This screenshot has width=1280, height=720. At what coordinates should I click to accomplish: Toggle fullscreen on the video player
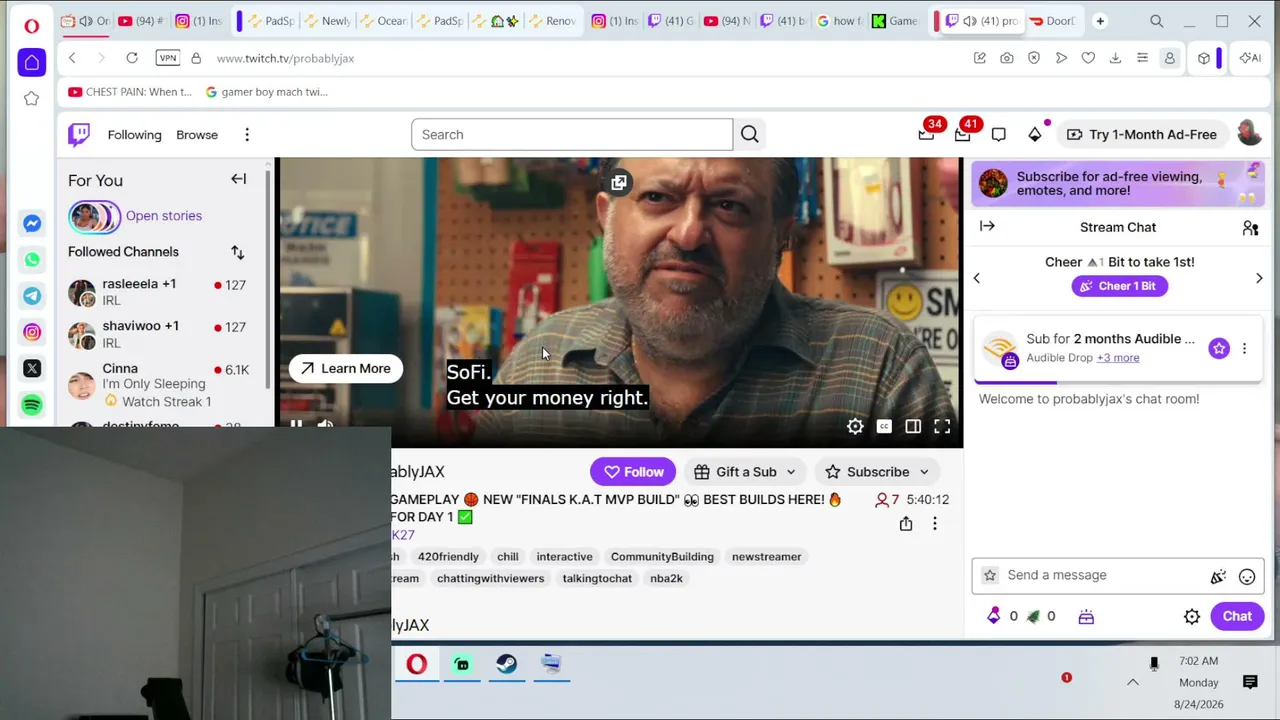pos(942,427)
